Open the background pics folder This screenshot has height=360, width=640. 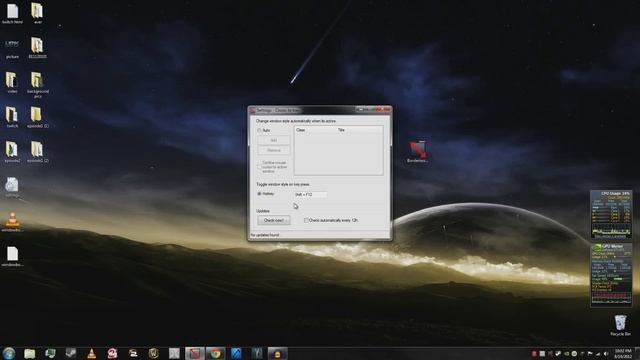38,84
